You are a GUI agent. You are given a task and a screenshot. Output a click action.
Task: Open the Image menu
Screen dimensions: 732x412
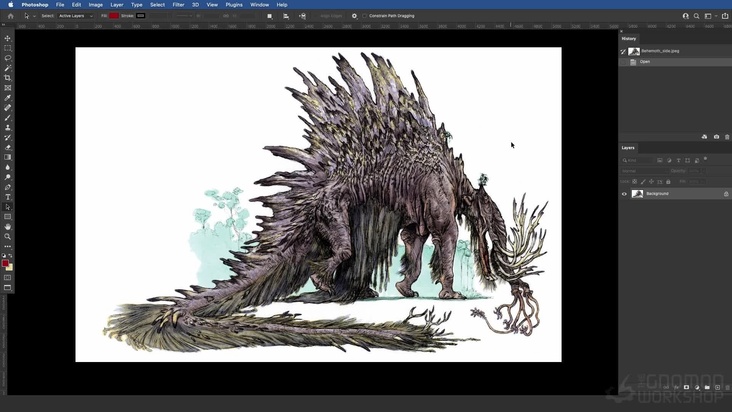click(96, 5)
